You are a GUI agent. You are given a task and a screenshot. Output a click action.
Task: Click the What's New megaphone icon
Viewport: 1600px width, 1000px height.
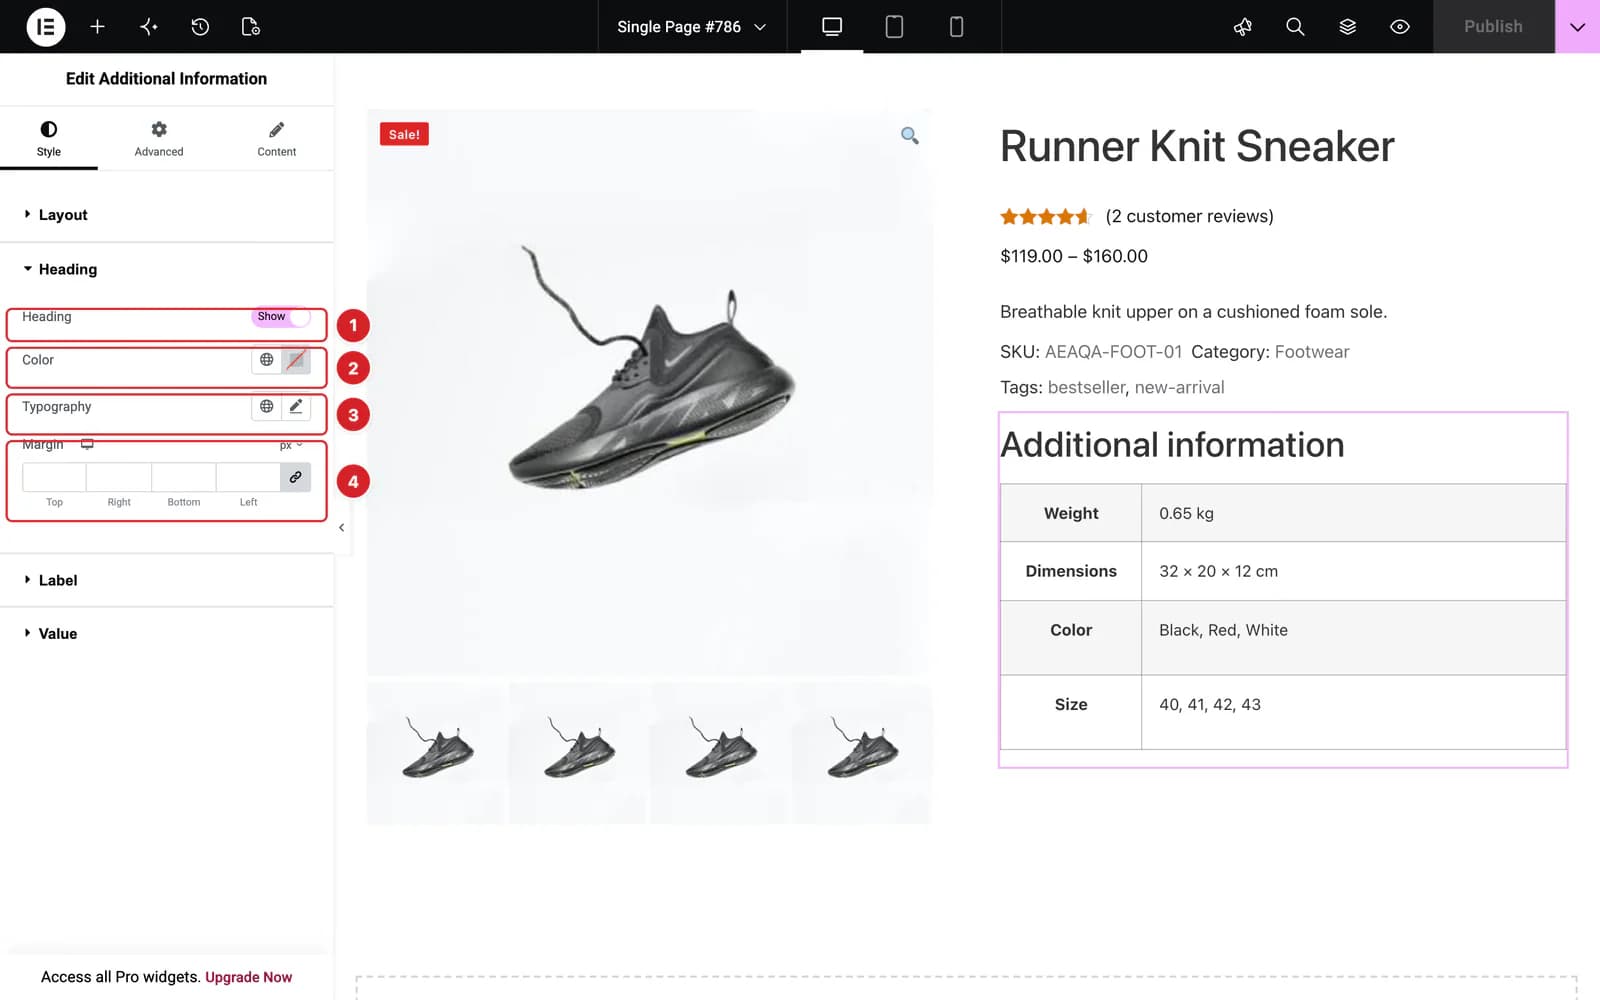coord(1243,27)
